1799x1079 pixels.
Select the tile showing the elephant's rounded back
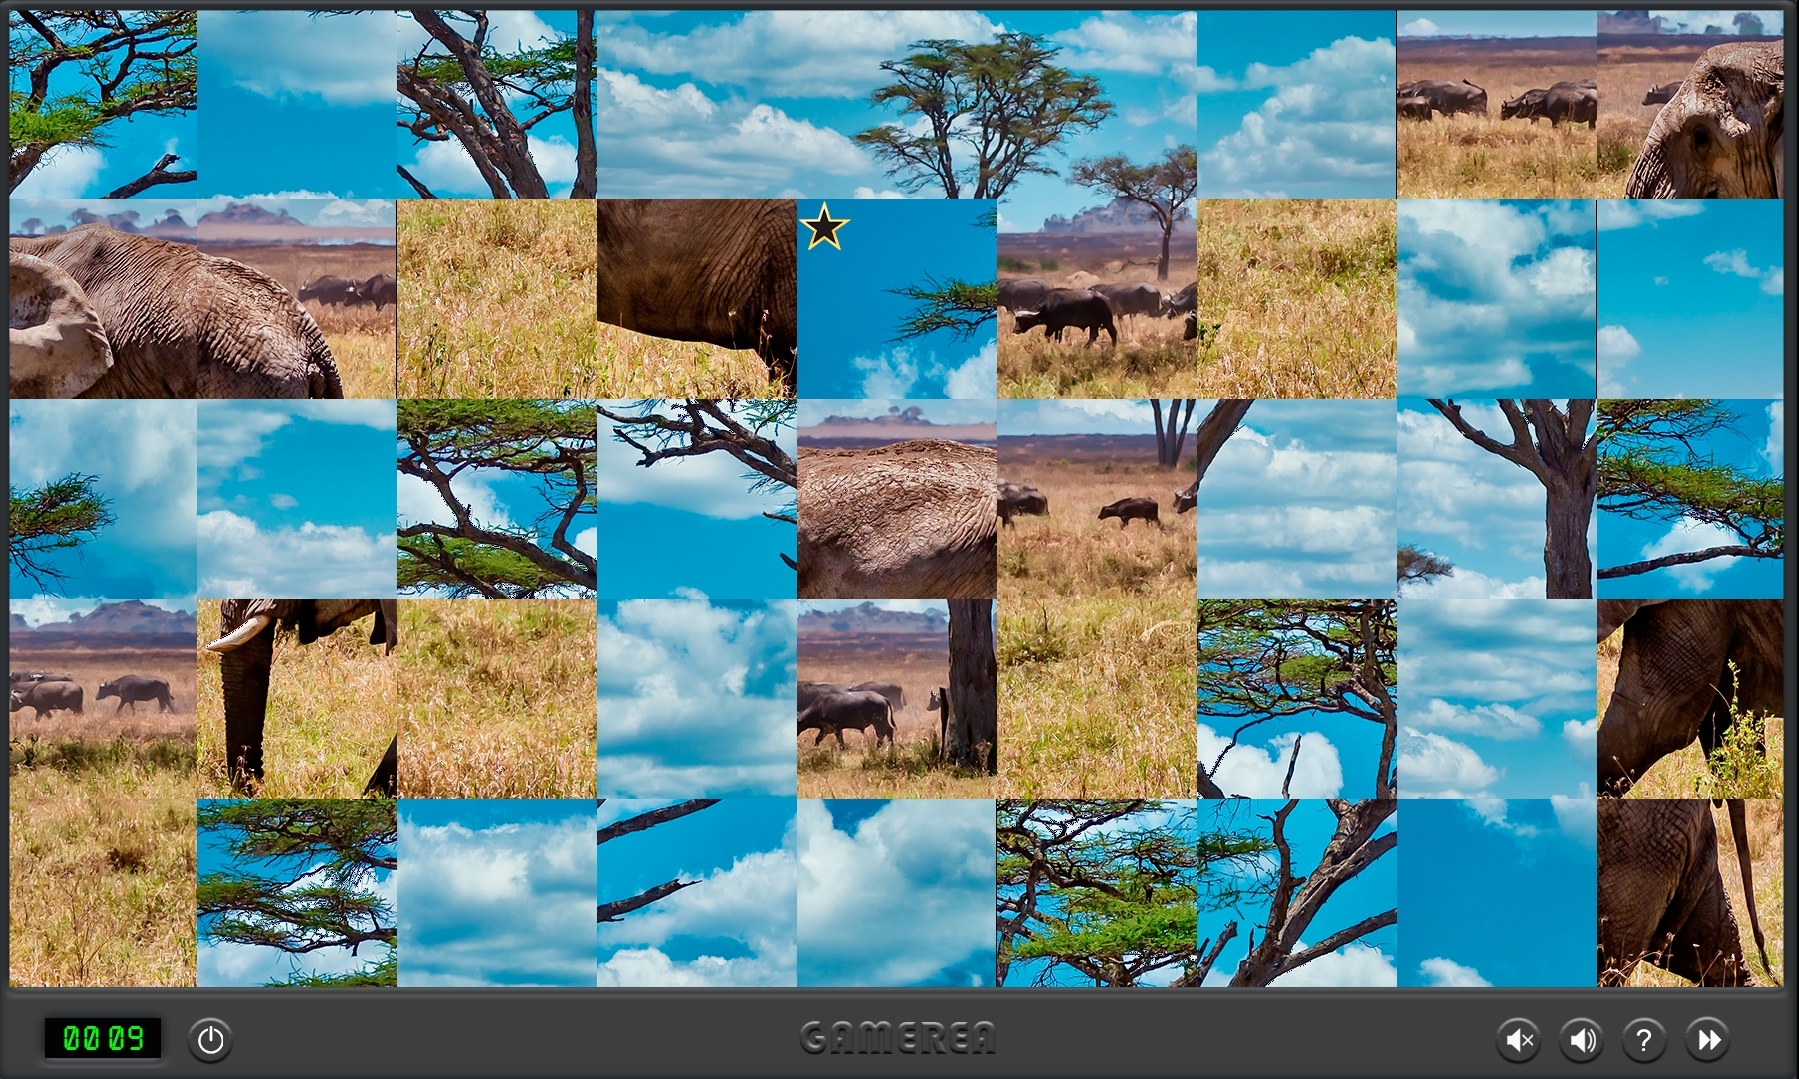pos(897,499)
